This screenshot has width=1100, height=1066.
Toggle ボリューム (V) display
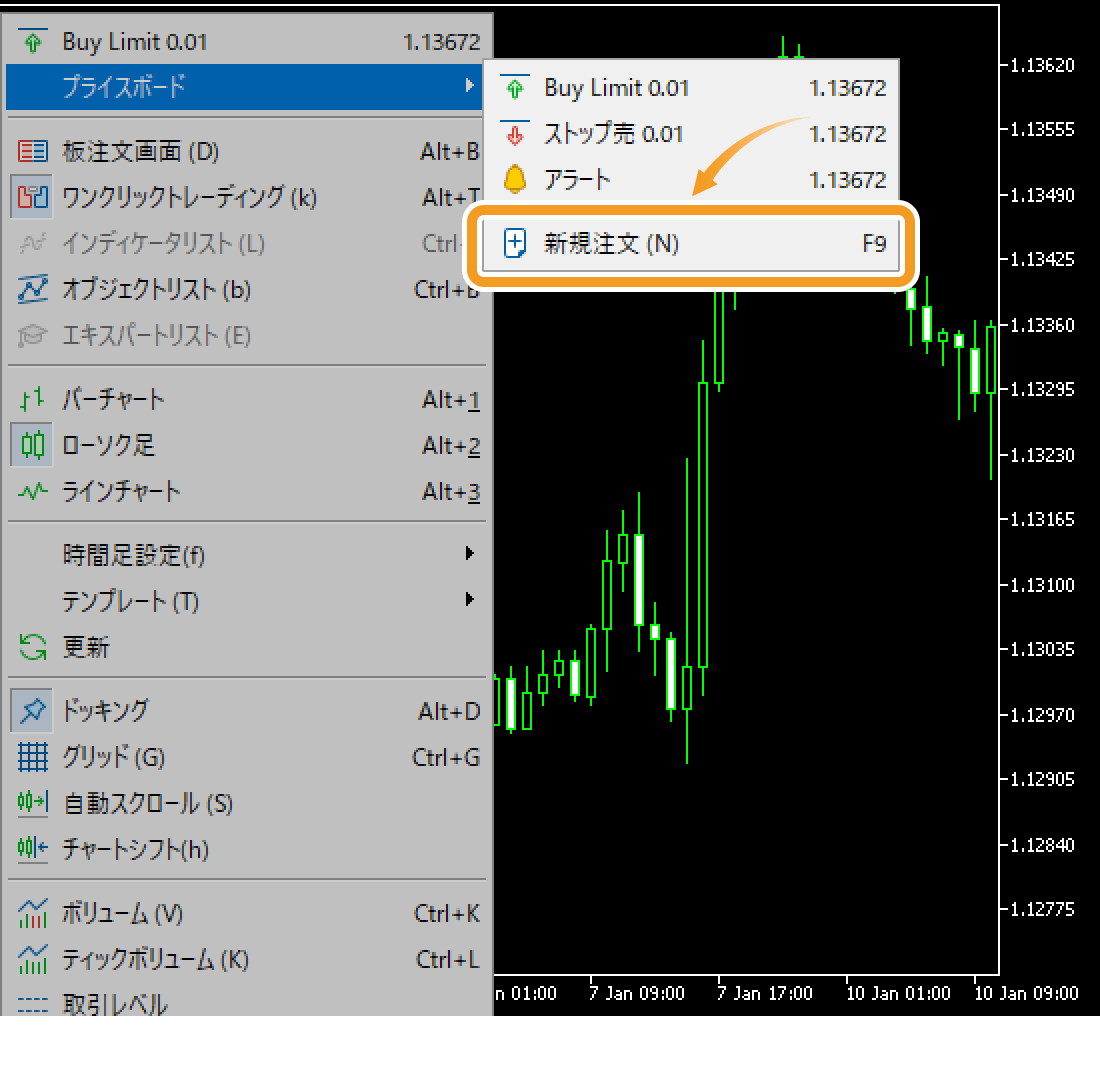[x=246, y=912]
